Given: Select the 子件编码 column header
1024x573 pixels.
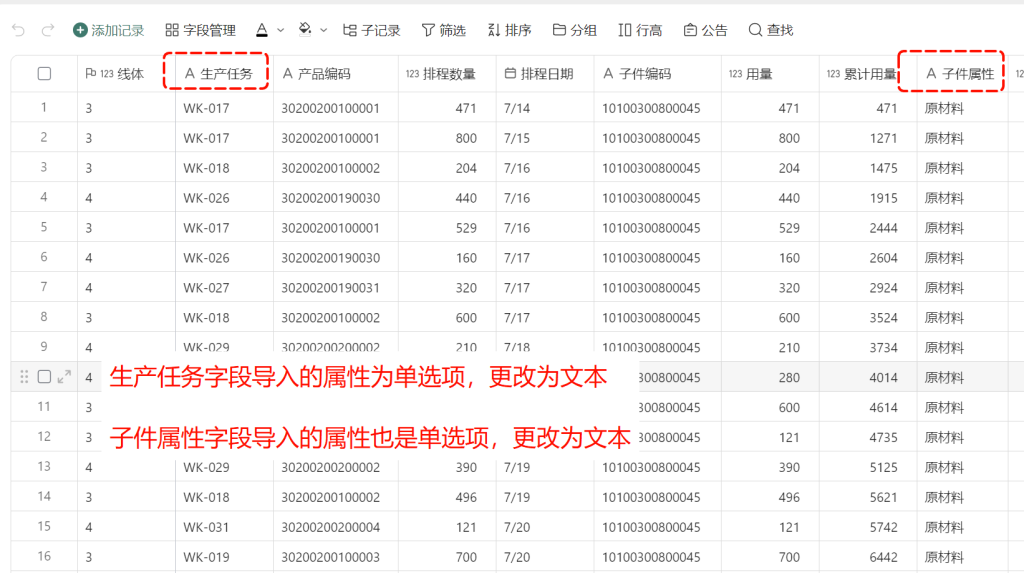Looking at the screenshot, I should (658, 74).
